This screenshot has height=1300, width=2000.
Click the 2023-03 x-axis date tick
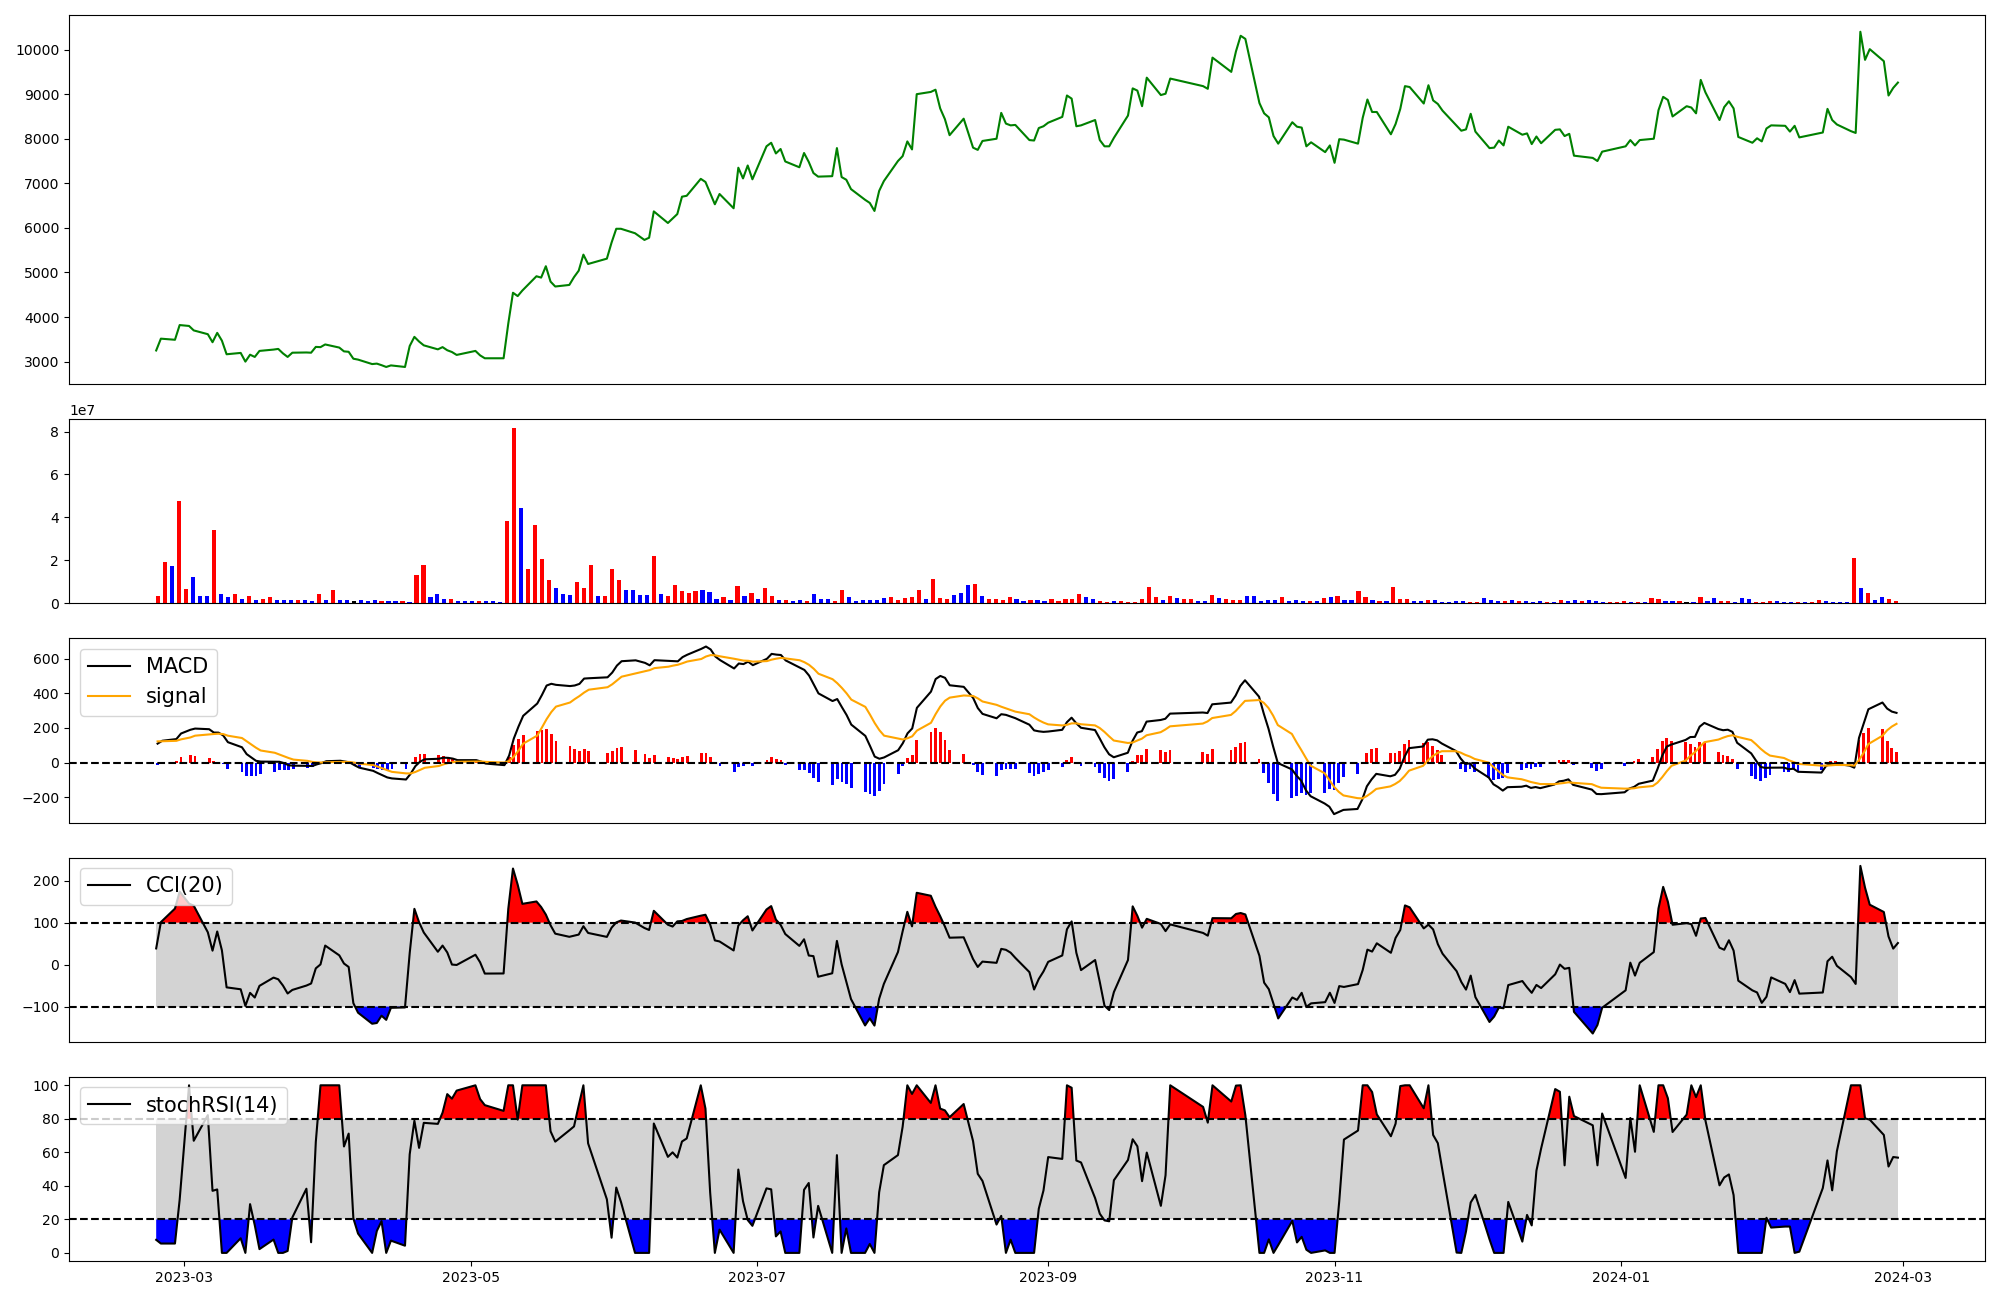point(184,1277)
